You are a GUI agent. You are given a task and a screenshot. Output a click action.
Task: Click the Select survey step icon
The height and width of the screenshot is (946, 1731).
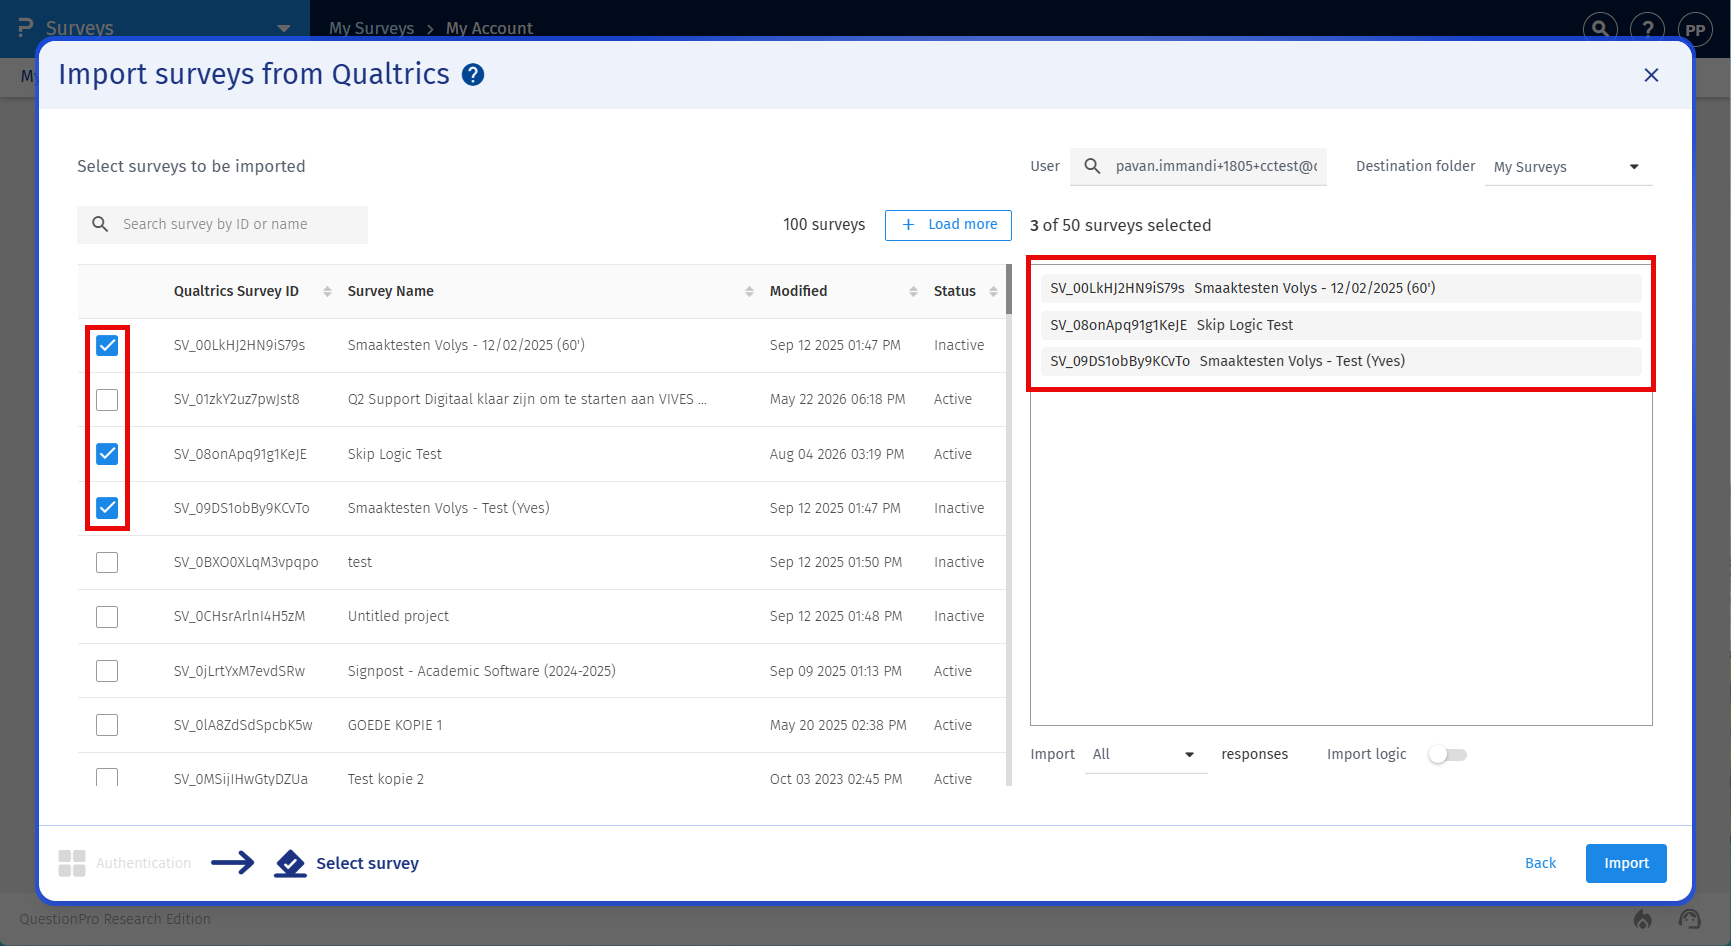(x=290, y=863)
